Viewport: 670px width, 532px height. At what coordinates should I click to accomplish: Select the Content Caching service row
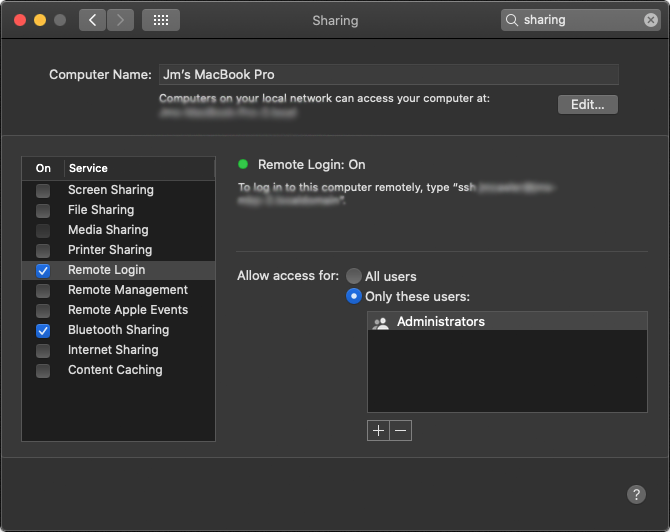[x=118, y=370]
